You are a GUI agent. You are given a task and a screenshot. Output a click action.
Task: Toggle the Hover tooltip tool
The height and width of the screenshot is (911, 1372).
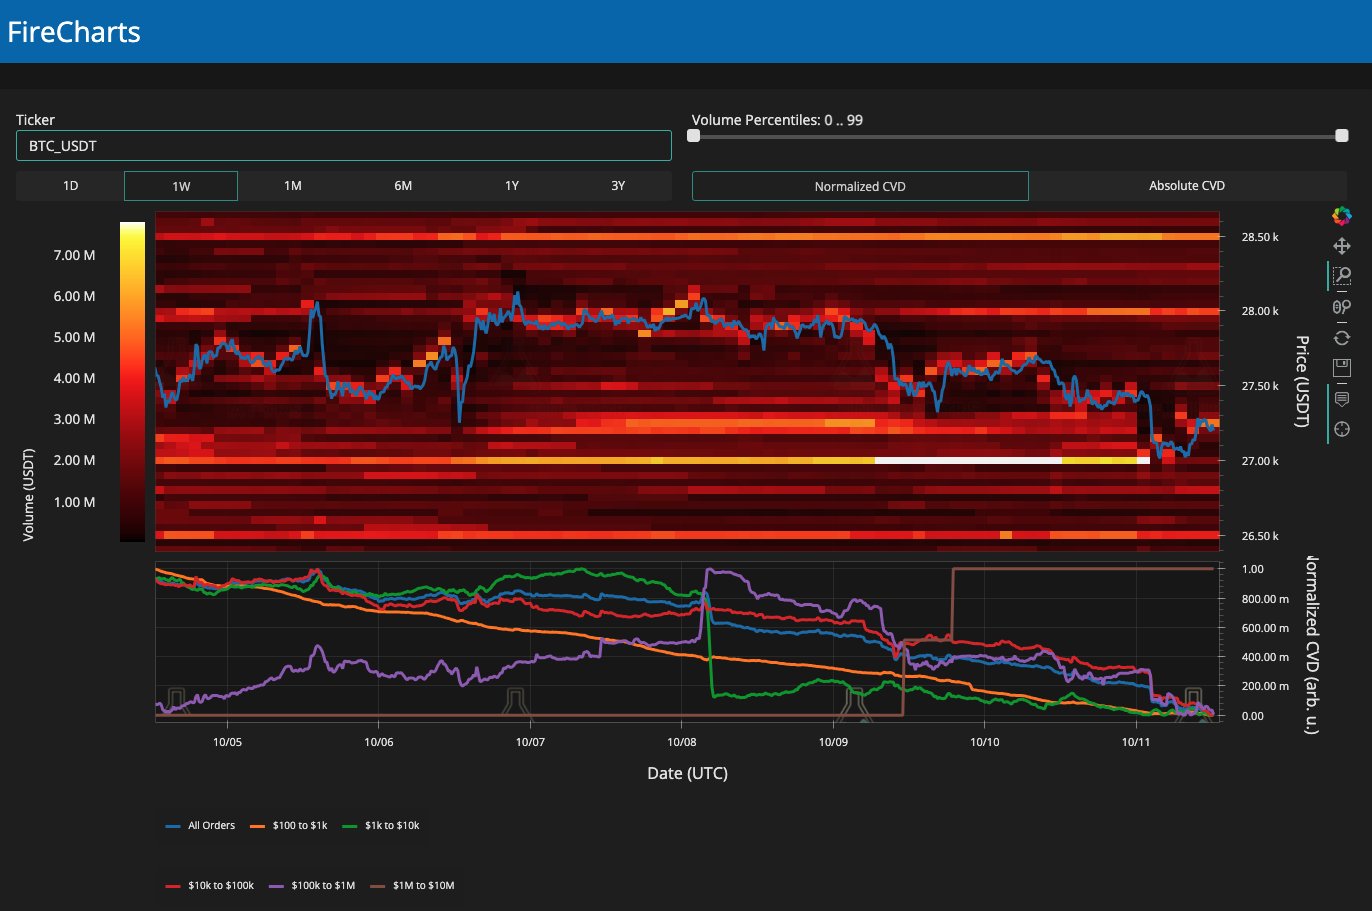pos(1342,399)
